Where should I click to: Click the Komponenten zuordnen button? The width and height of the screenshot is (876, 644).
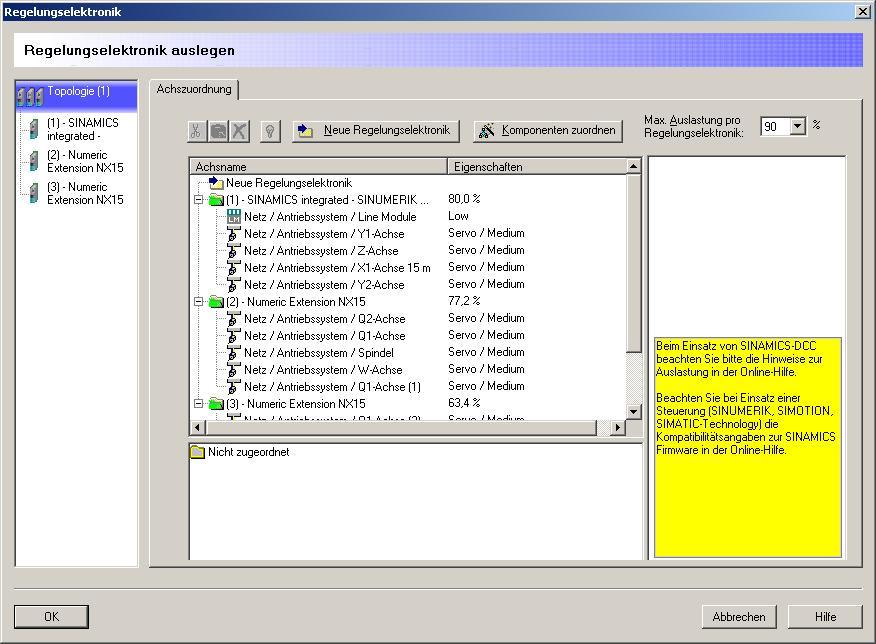548,131
